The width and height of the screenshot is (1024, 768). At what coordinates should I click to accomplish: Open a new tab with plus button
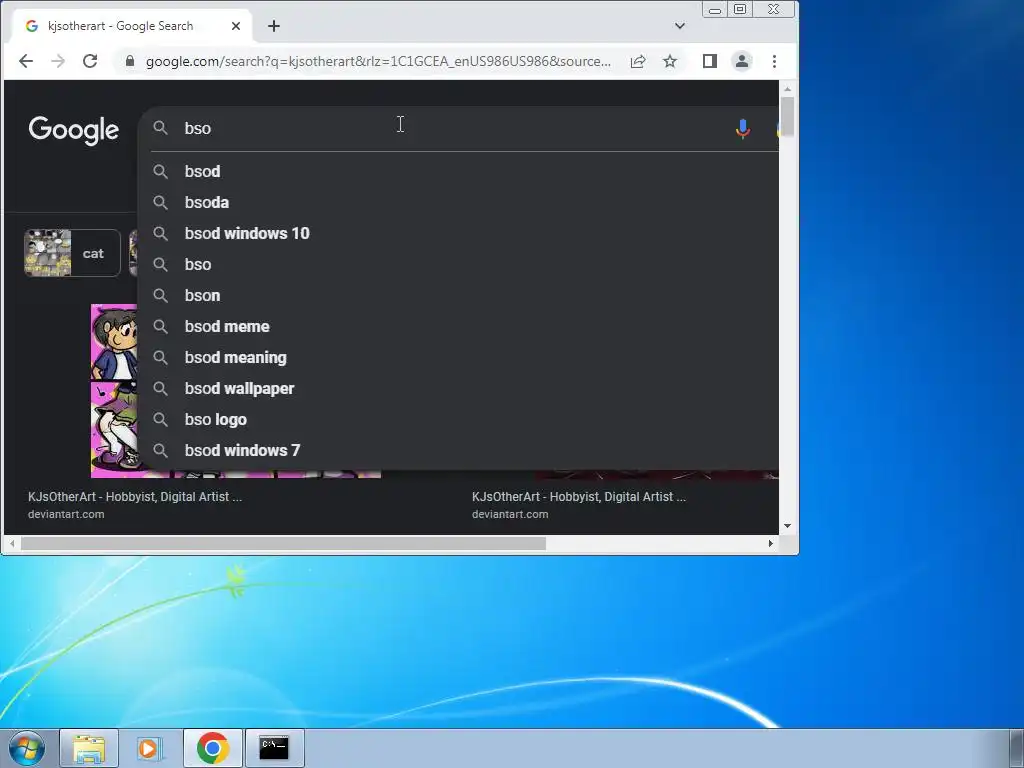tap(274, 26)
